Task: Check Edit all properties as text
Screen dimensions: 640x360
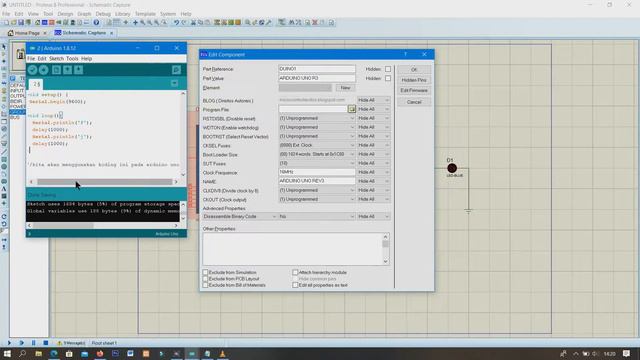Action: click(295, 285)
